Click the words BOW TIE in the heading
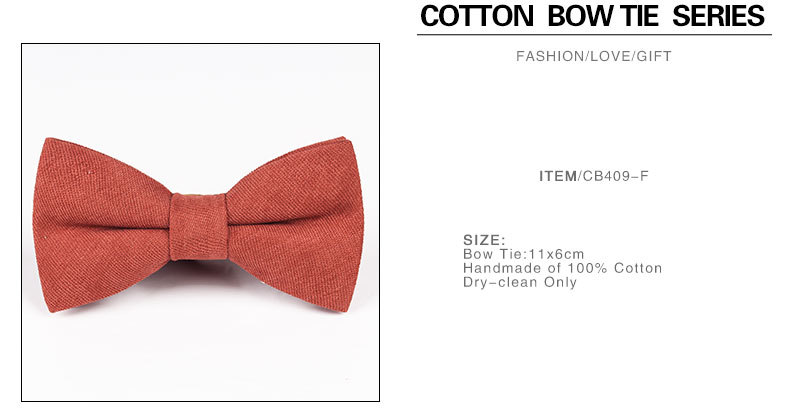 (x=603, y=16)
